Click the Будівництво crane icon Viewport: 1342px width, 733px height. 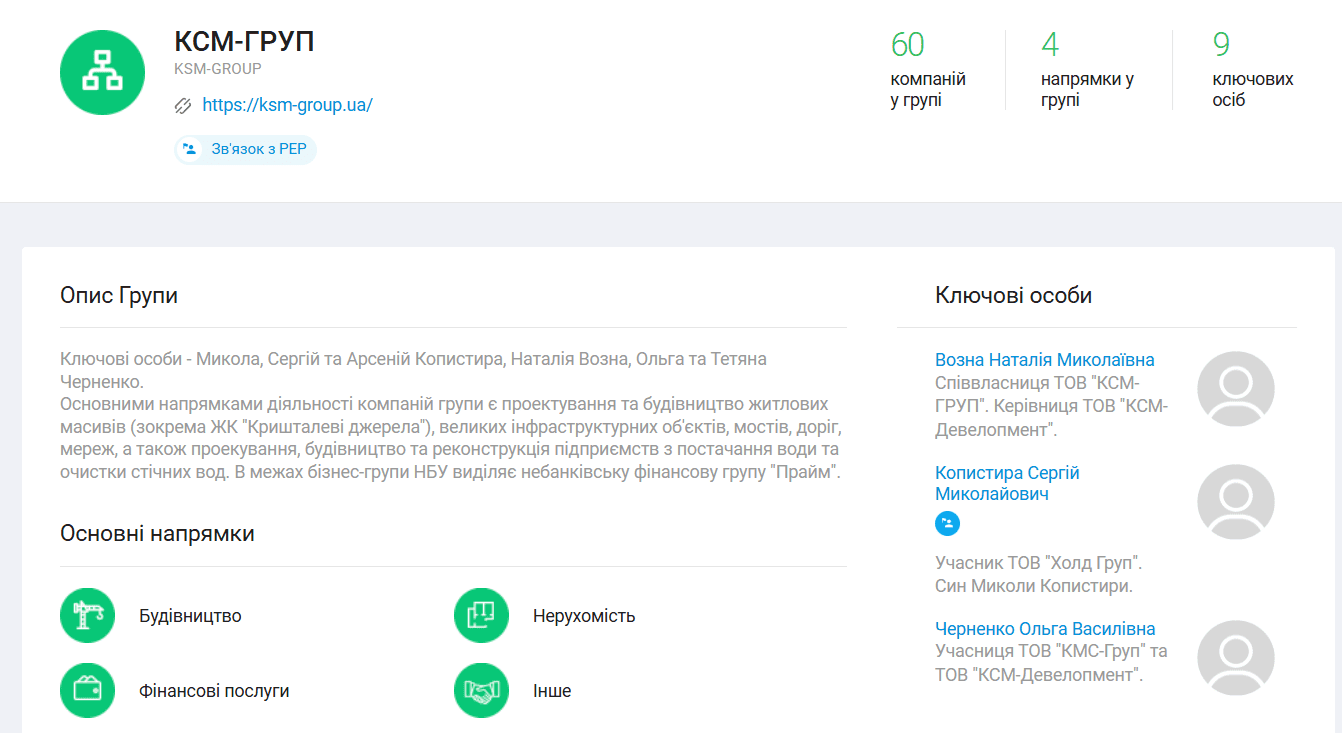[88, 615]
